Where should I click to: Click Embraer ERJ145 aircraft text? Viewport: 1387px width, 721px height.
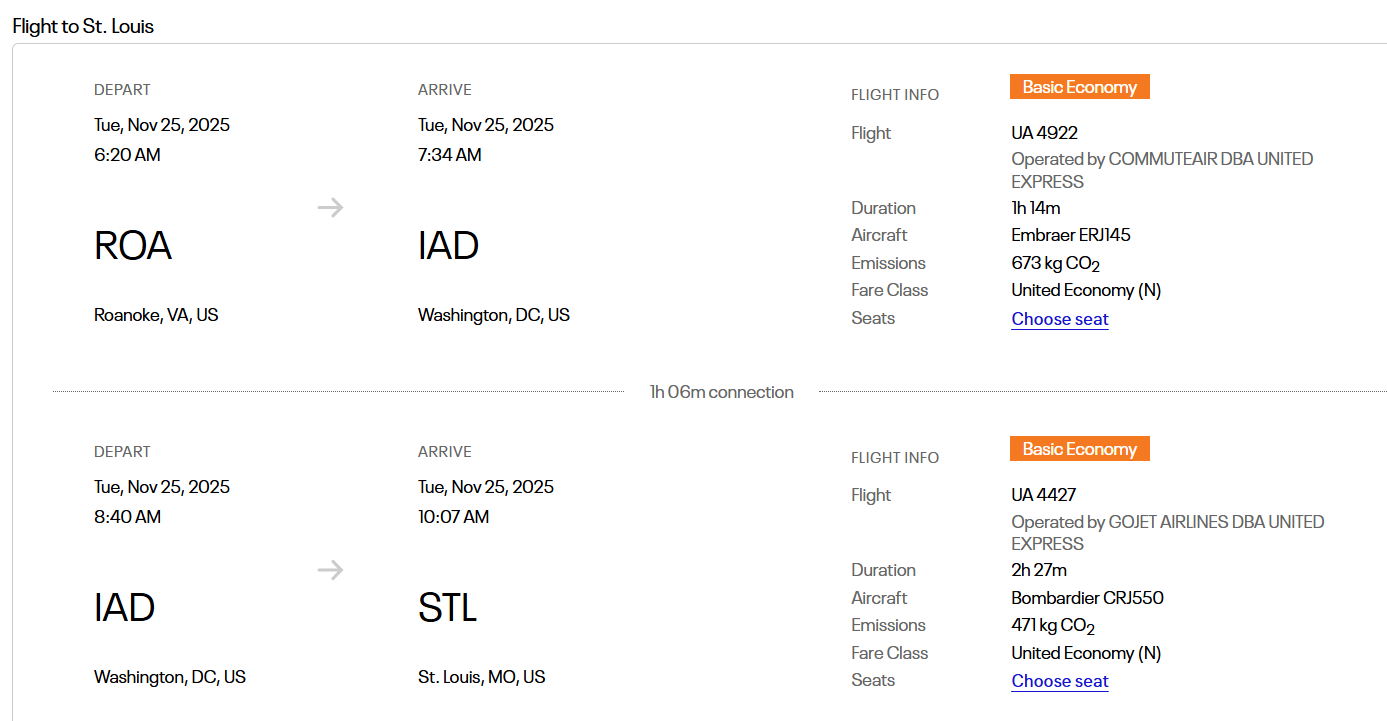1070,235
